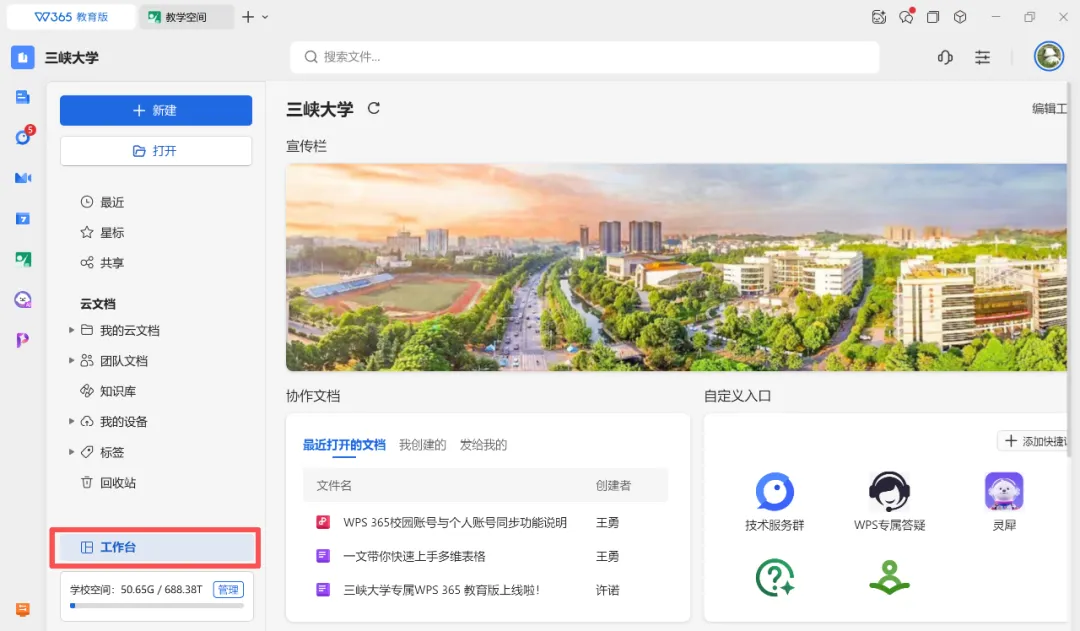
Task: Open the video meeting icon in rail
Action: tap(23, 178)
